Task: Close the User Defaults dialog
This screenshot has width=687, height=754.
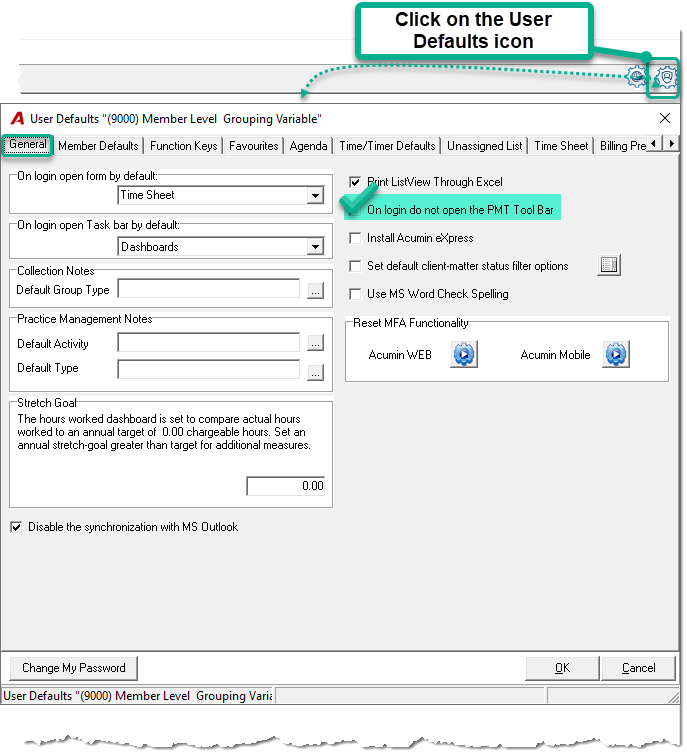Action: [x=665, y=118]
